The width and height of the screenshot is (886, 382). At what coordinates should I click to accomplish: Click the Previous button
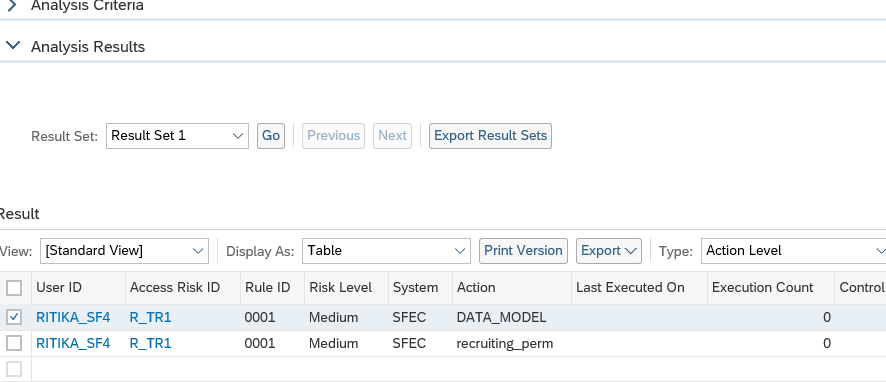333,136
